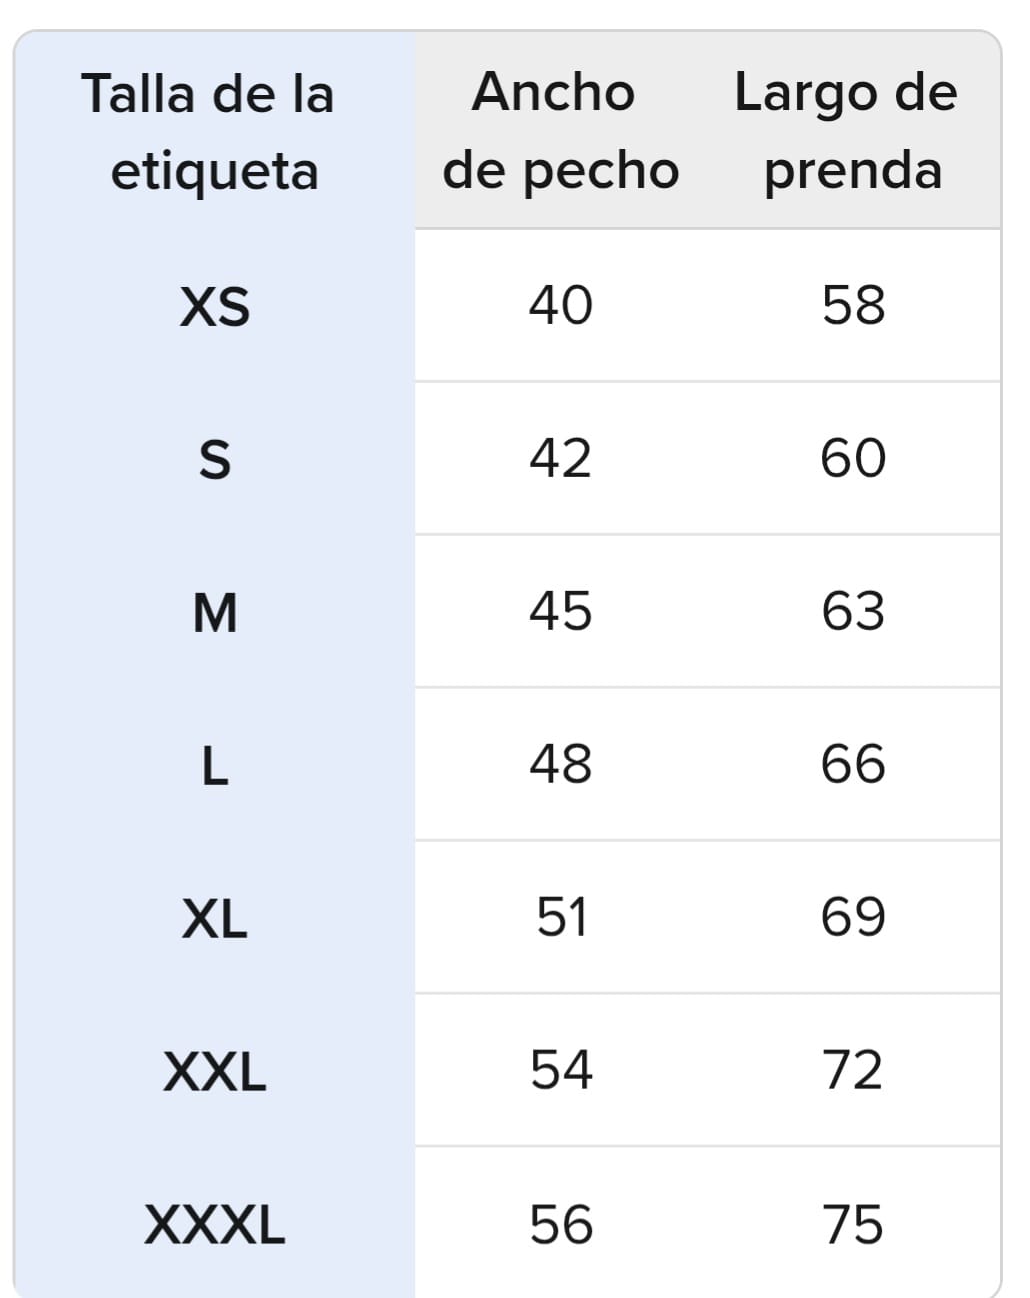Select the XL size row label

[214, 919]
